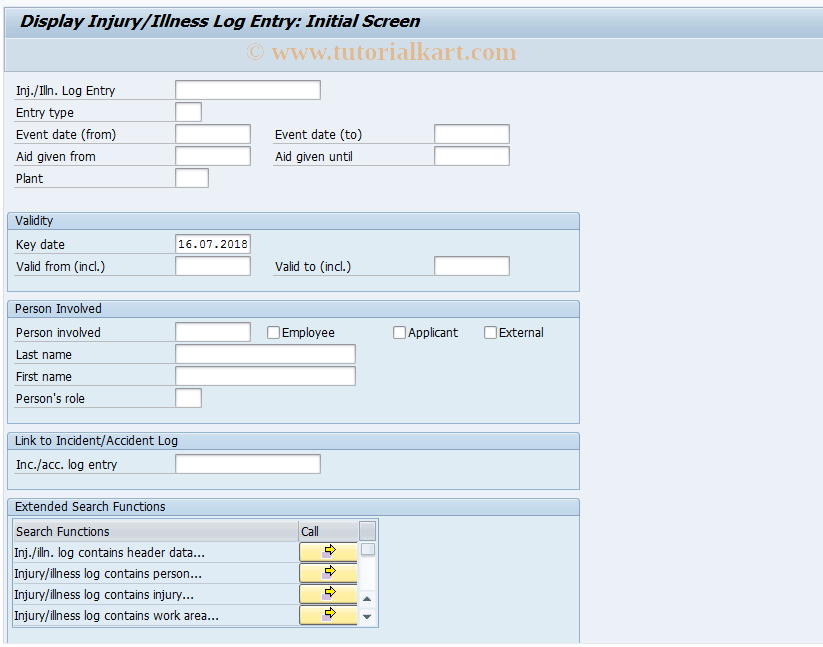The width and height of the screenshot is (823, 647).
Task: Enable the External checkbox
Action: pos(490,332)
